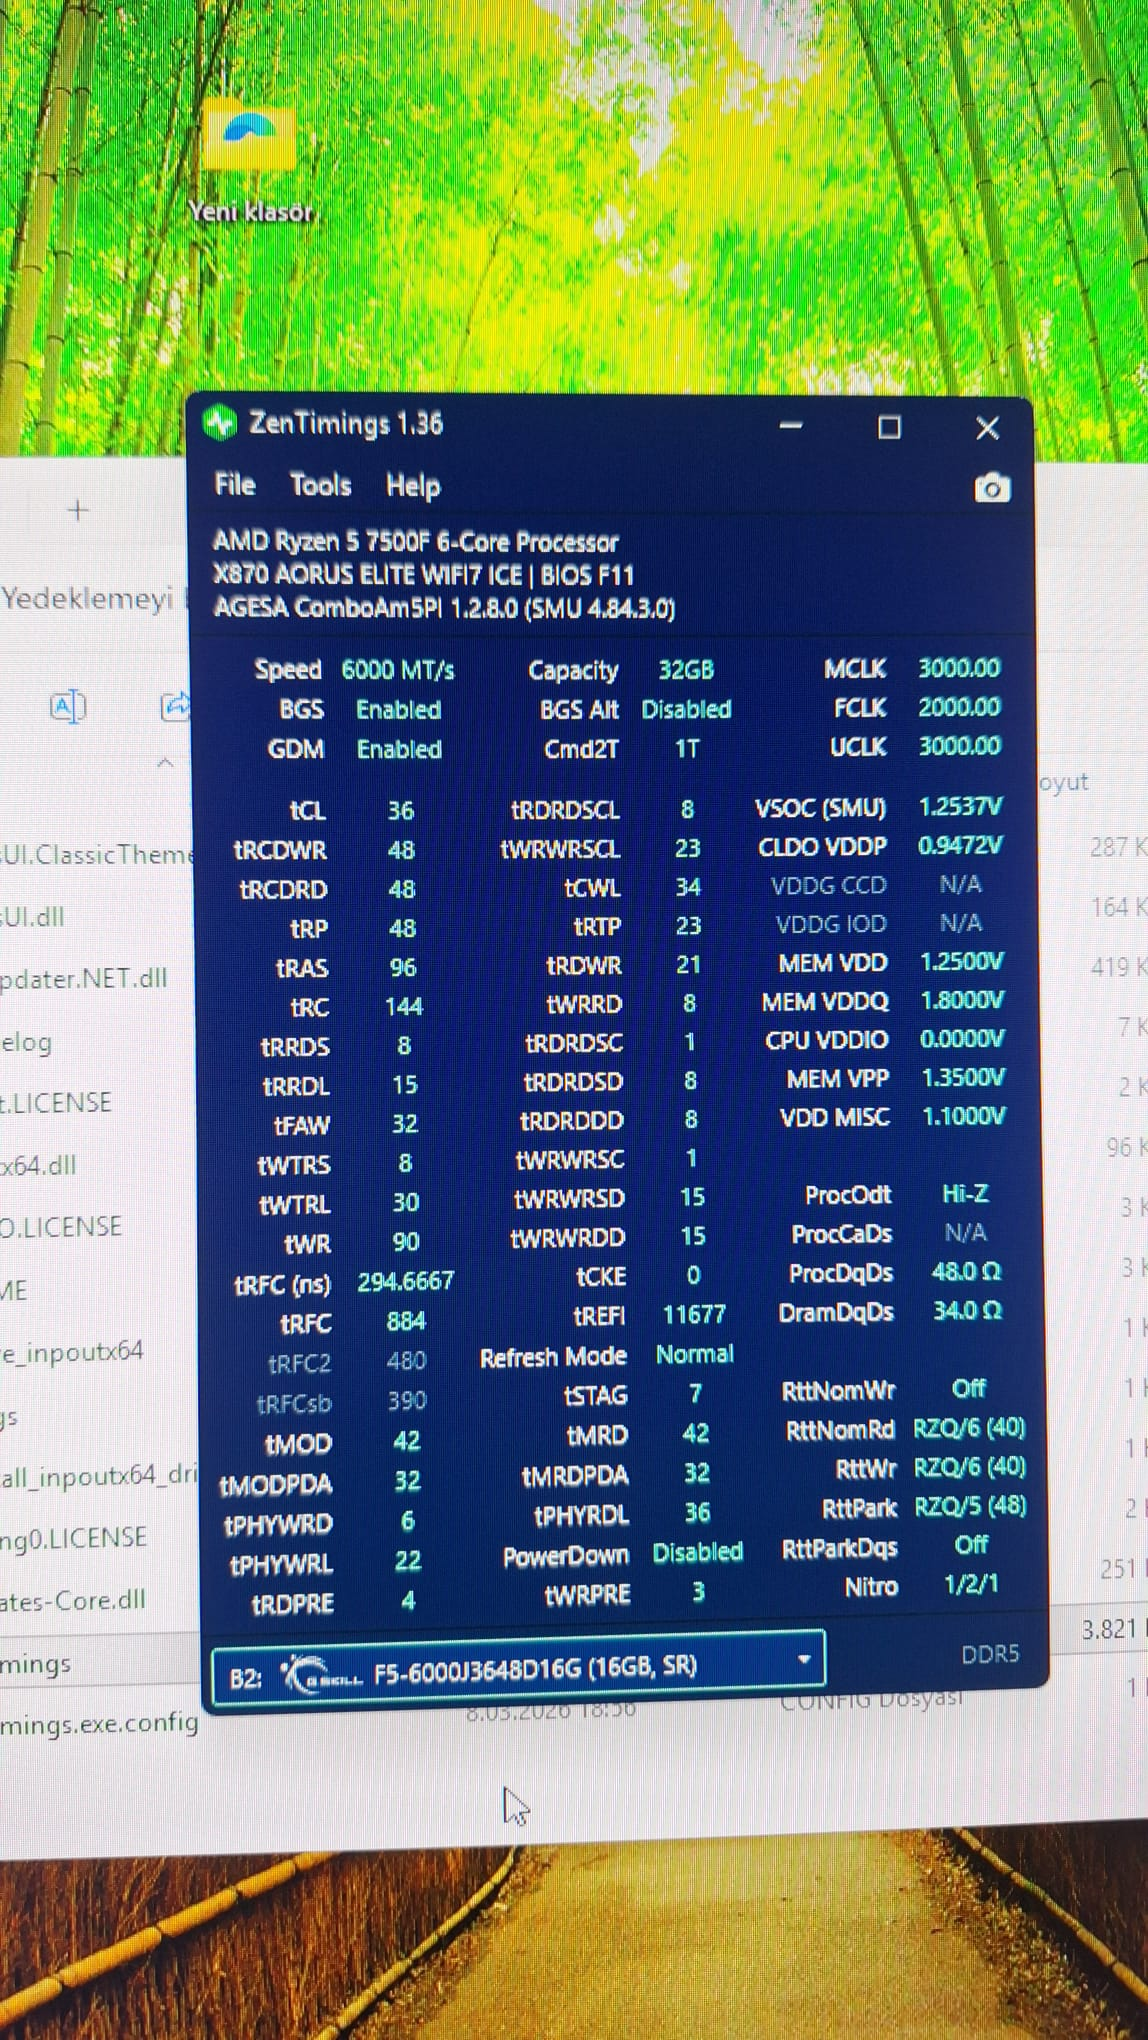Click the Nitro value 1/2/1
Screen dimensions: 1148x2040
click(971, 1584)
